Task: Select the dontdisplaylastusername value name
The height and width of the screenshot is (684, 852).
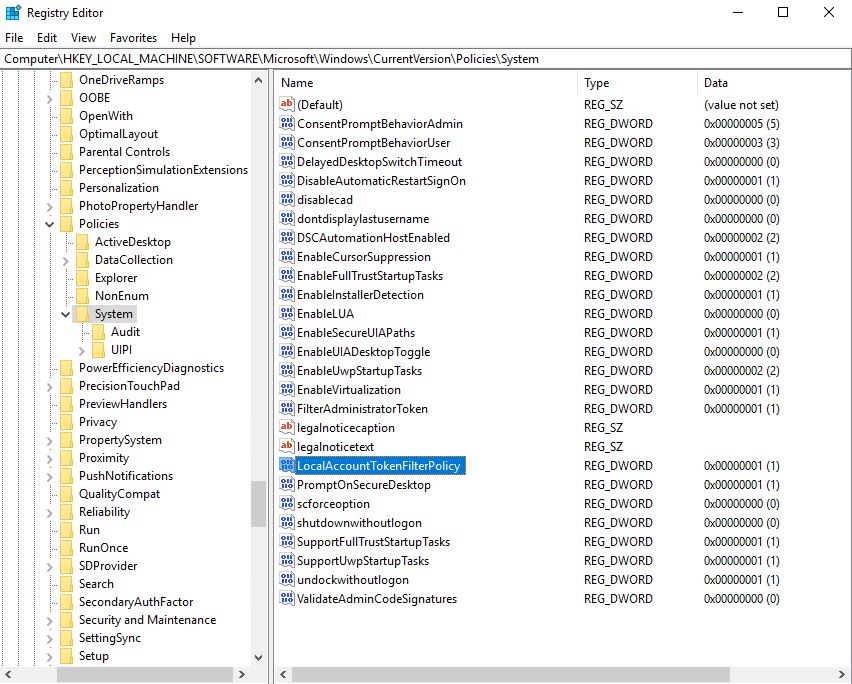Action: coord(363,218)
